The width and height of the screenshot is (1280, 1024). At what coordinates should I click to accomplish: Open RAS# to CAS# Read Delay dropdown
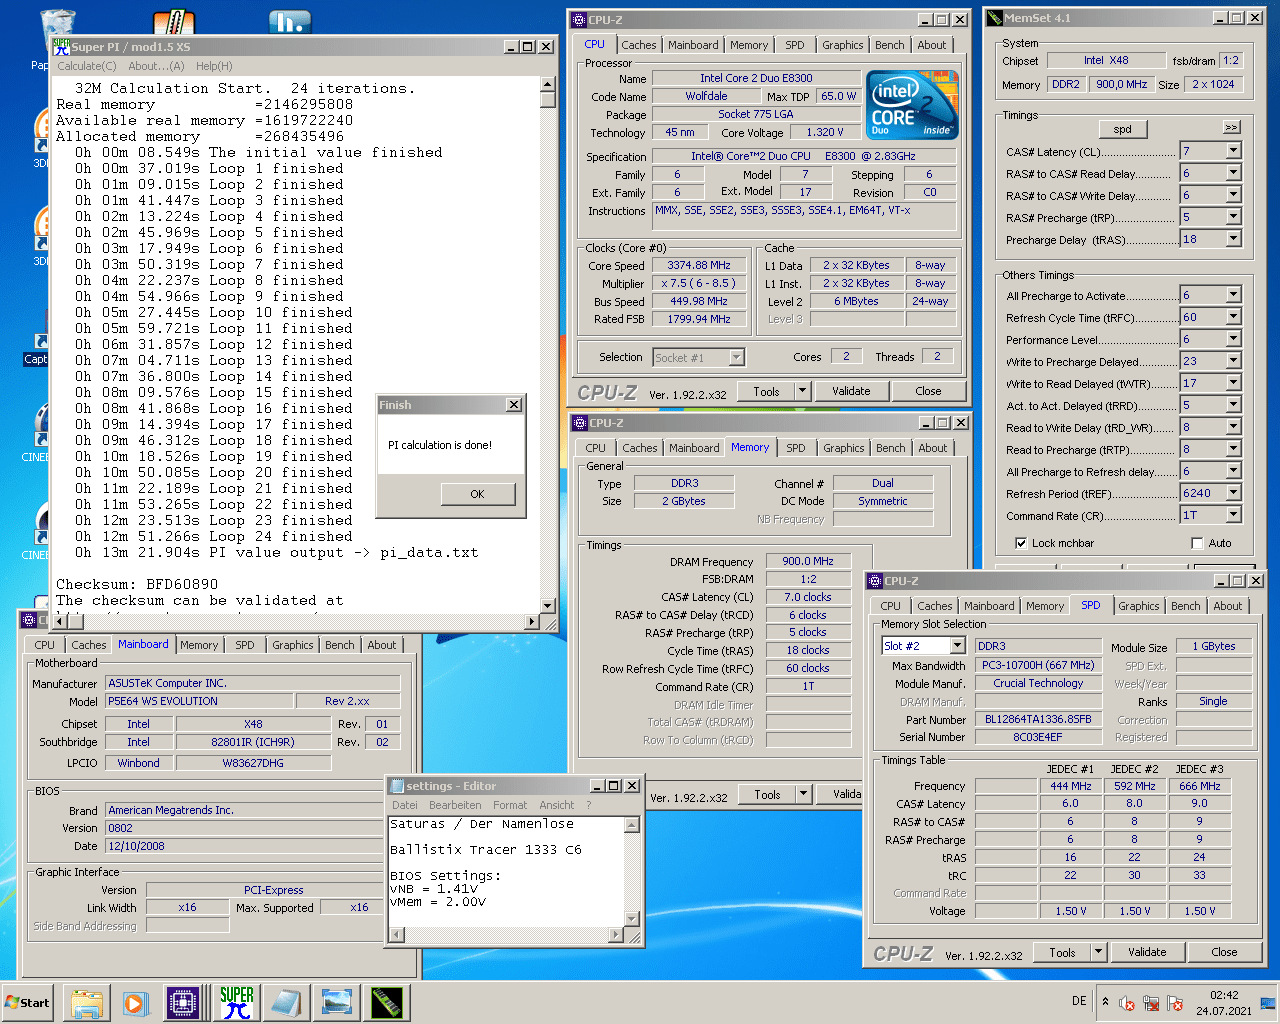tap(1233, 173)
